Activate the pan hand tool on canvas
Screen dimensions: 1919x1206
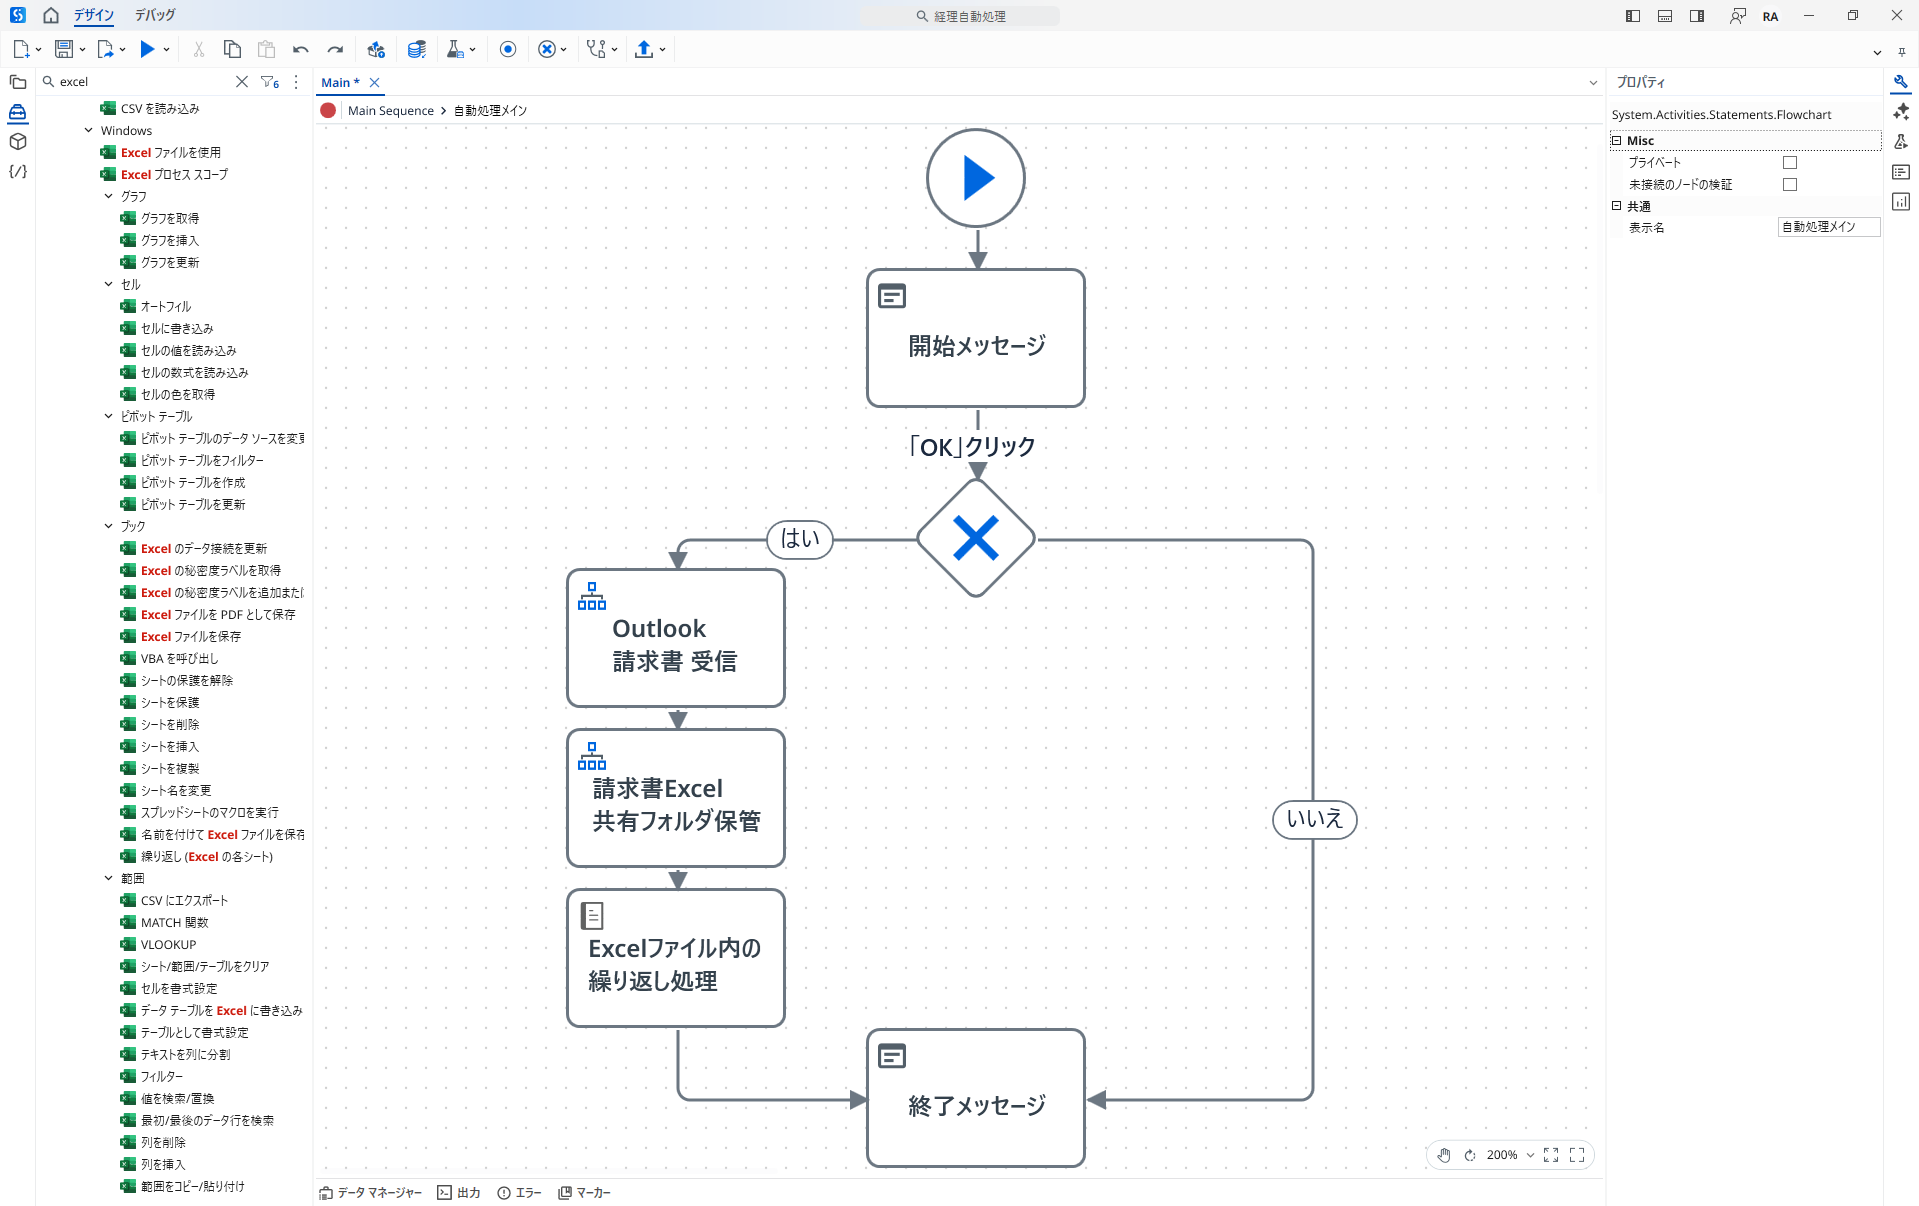click(x=1444, y=1155)
